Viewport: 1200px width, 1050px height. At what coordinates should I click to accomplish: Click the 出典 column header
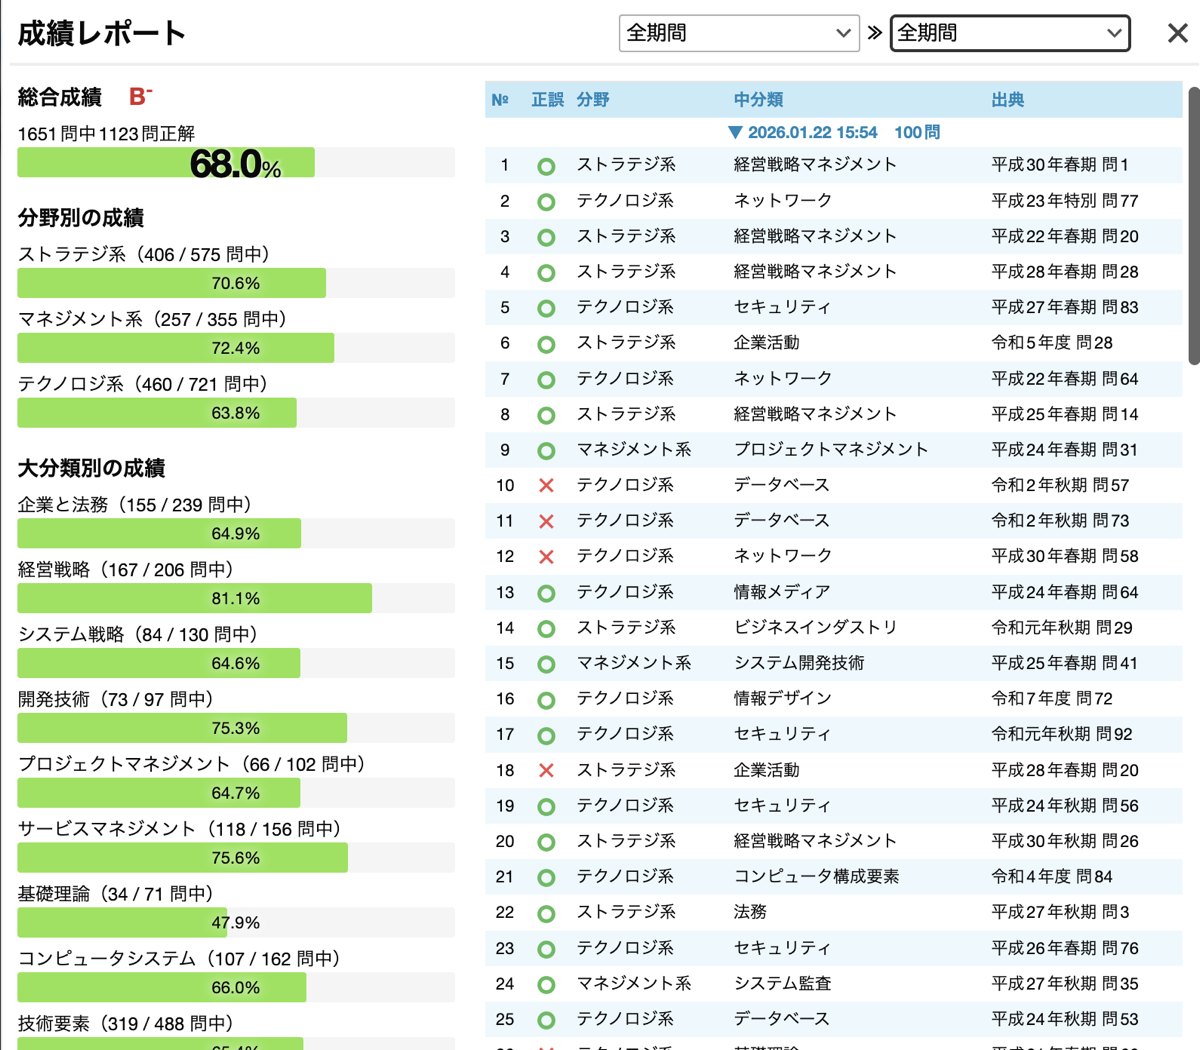tap(1007, 100)
